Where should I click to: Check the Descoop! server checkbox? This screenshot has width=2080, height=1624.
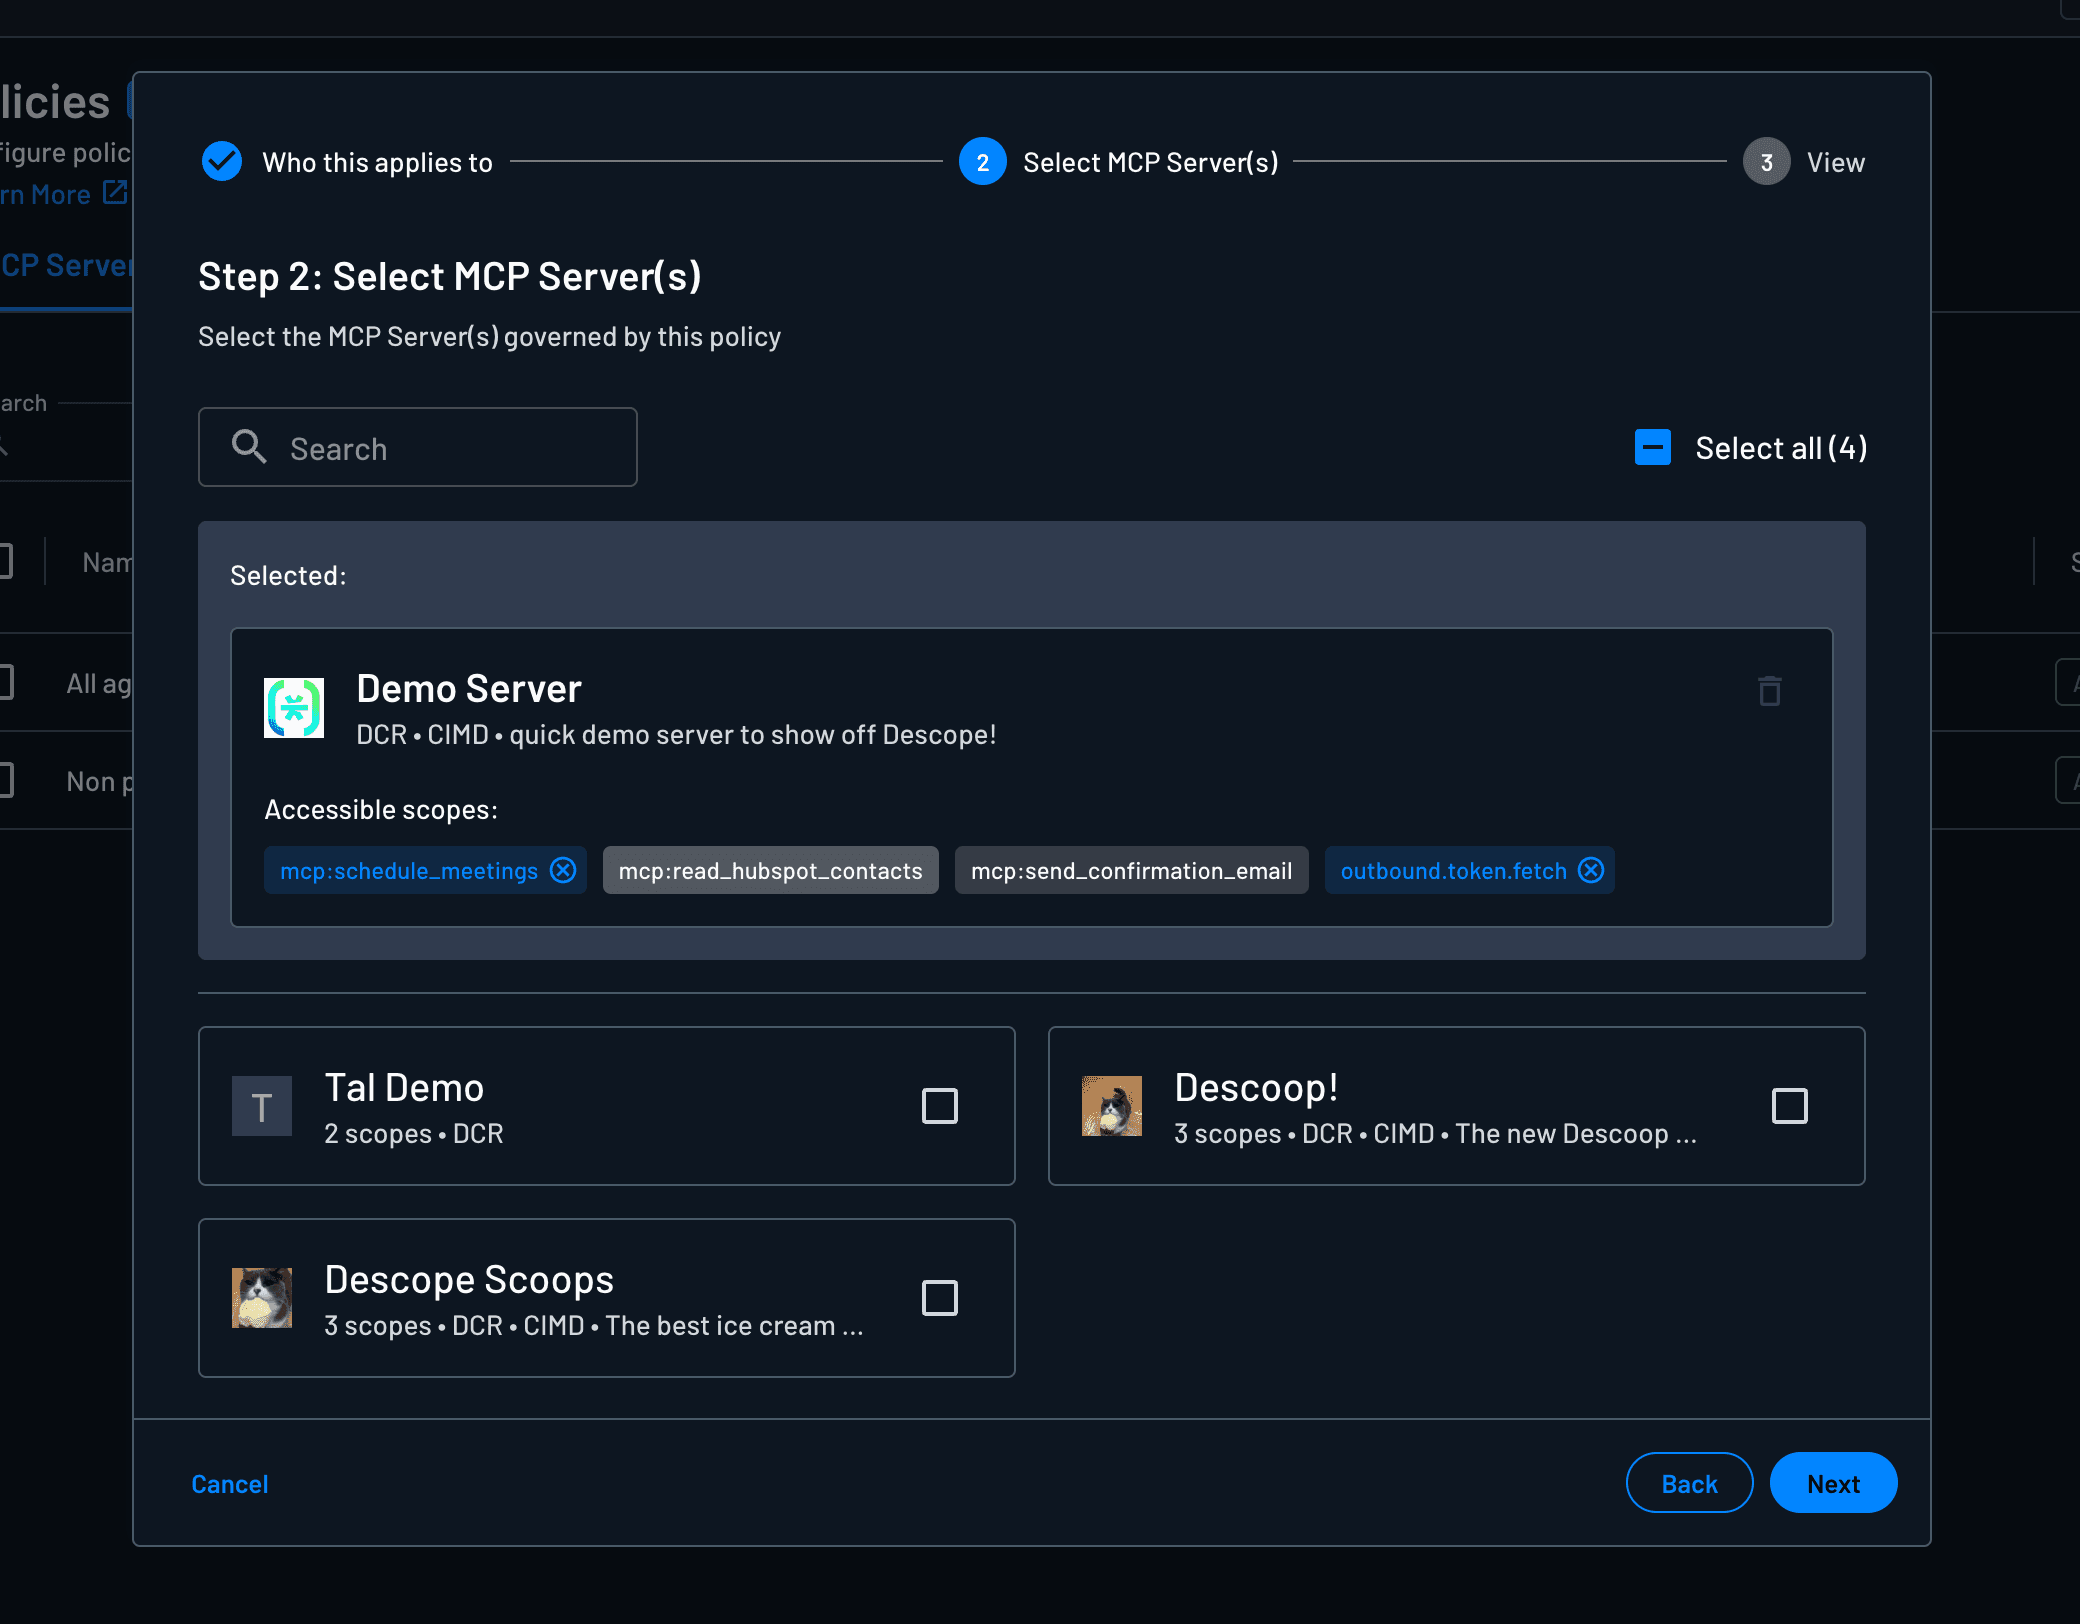[1789, 1106]
